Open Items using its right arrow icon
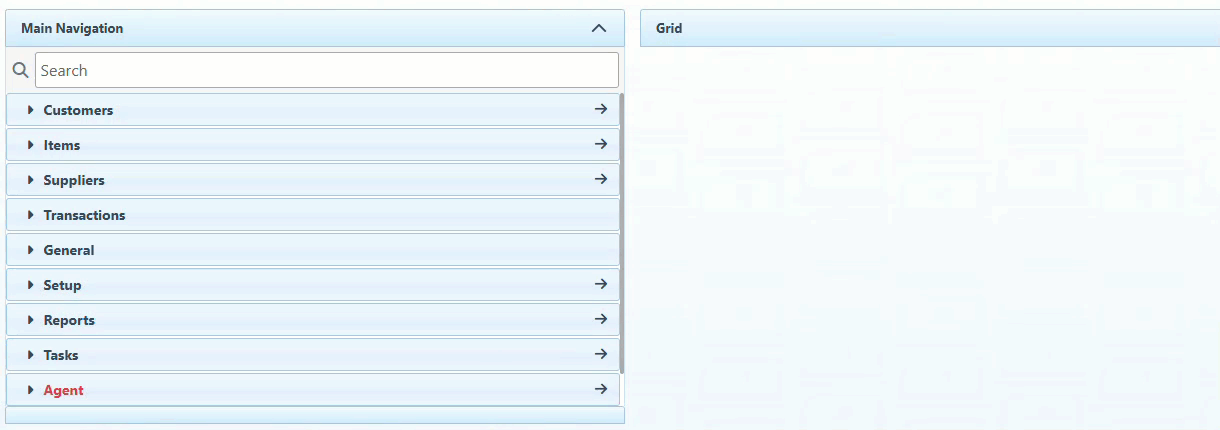1220x430 pixels. pyautogui.click(x=600, y=144)
